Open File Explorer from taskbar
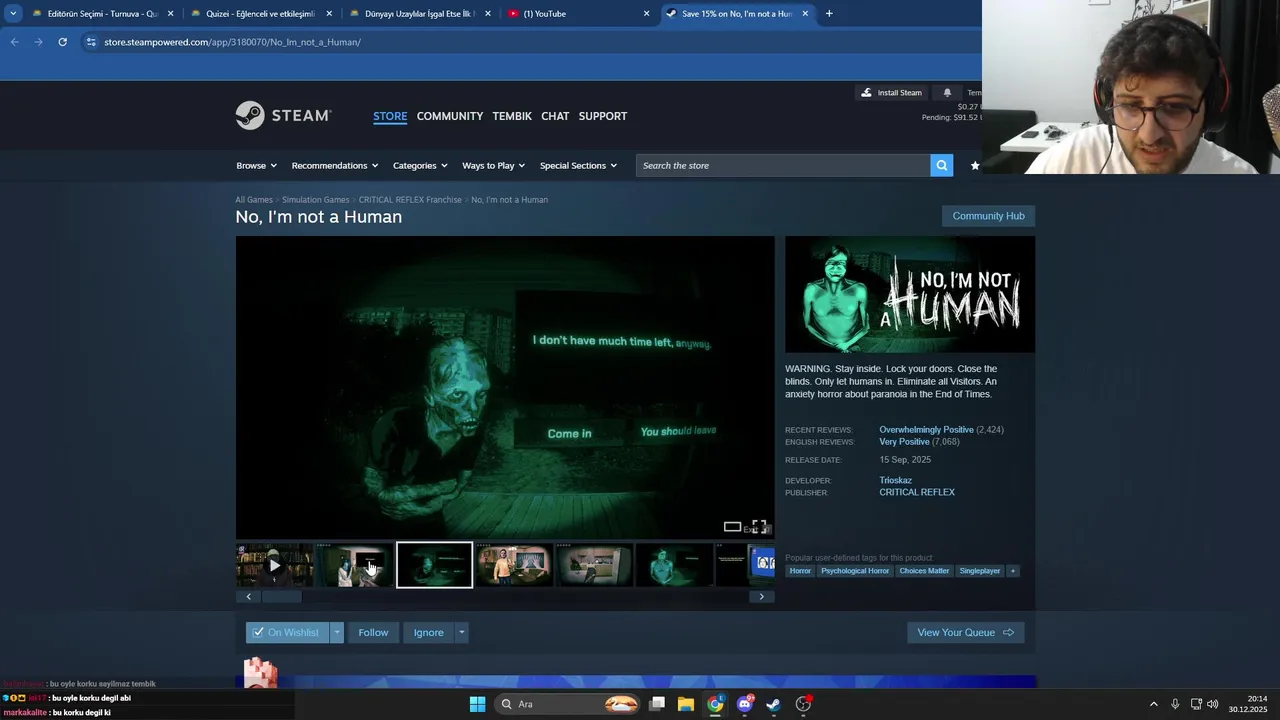 tap(686, 704)
